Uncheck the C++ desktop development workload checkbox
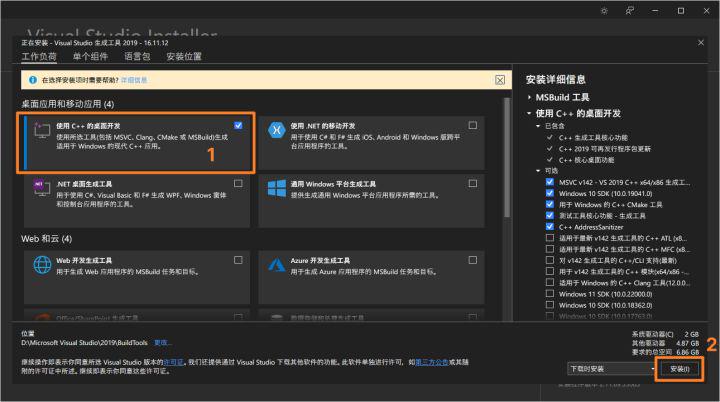Screen dimensions: 720x402 pos(238,125)
